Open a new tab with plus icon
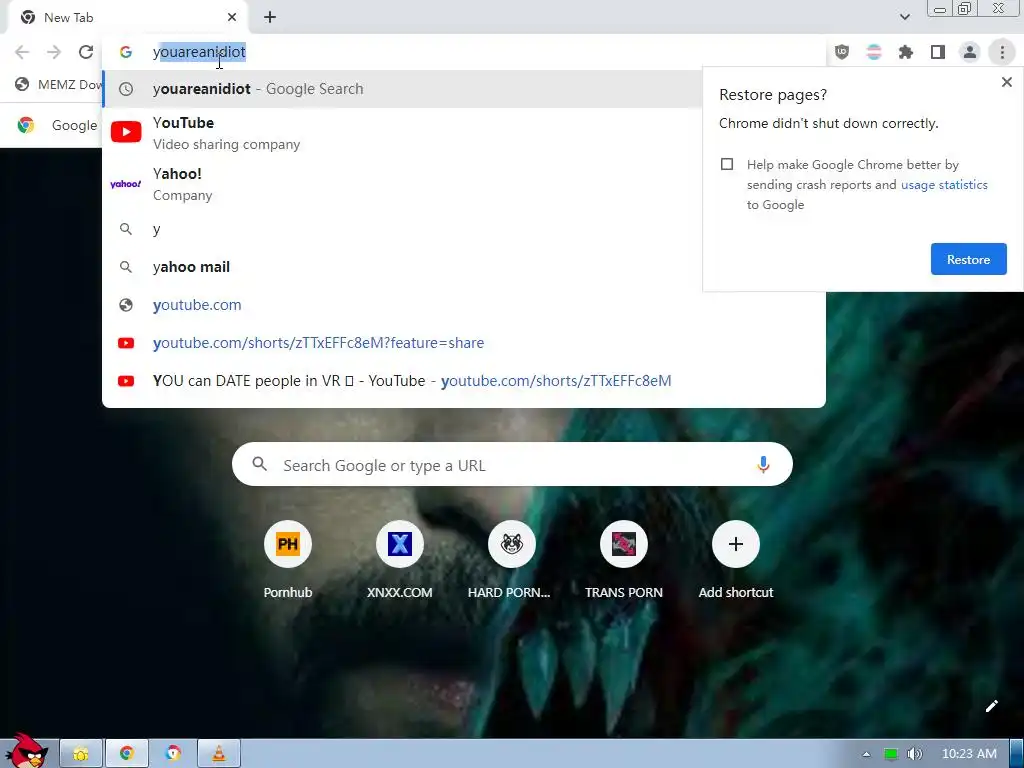This screenshot has width=1024, height=768. point(270,17)
